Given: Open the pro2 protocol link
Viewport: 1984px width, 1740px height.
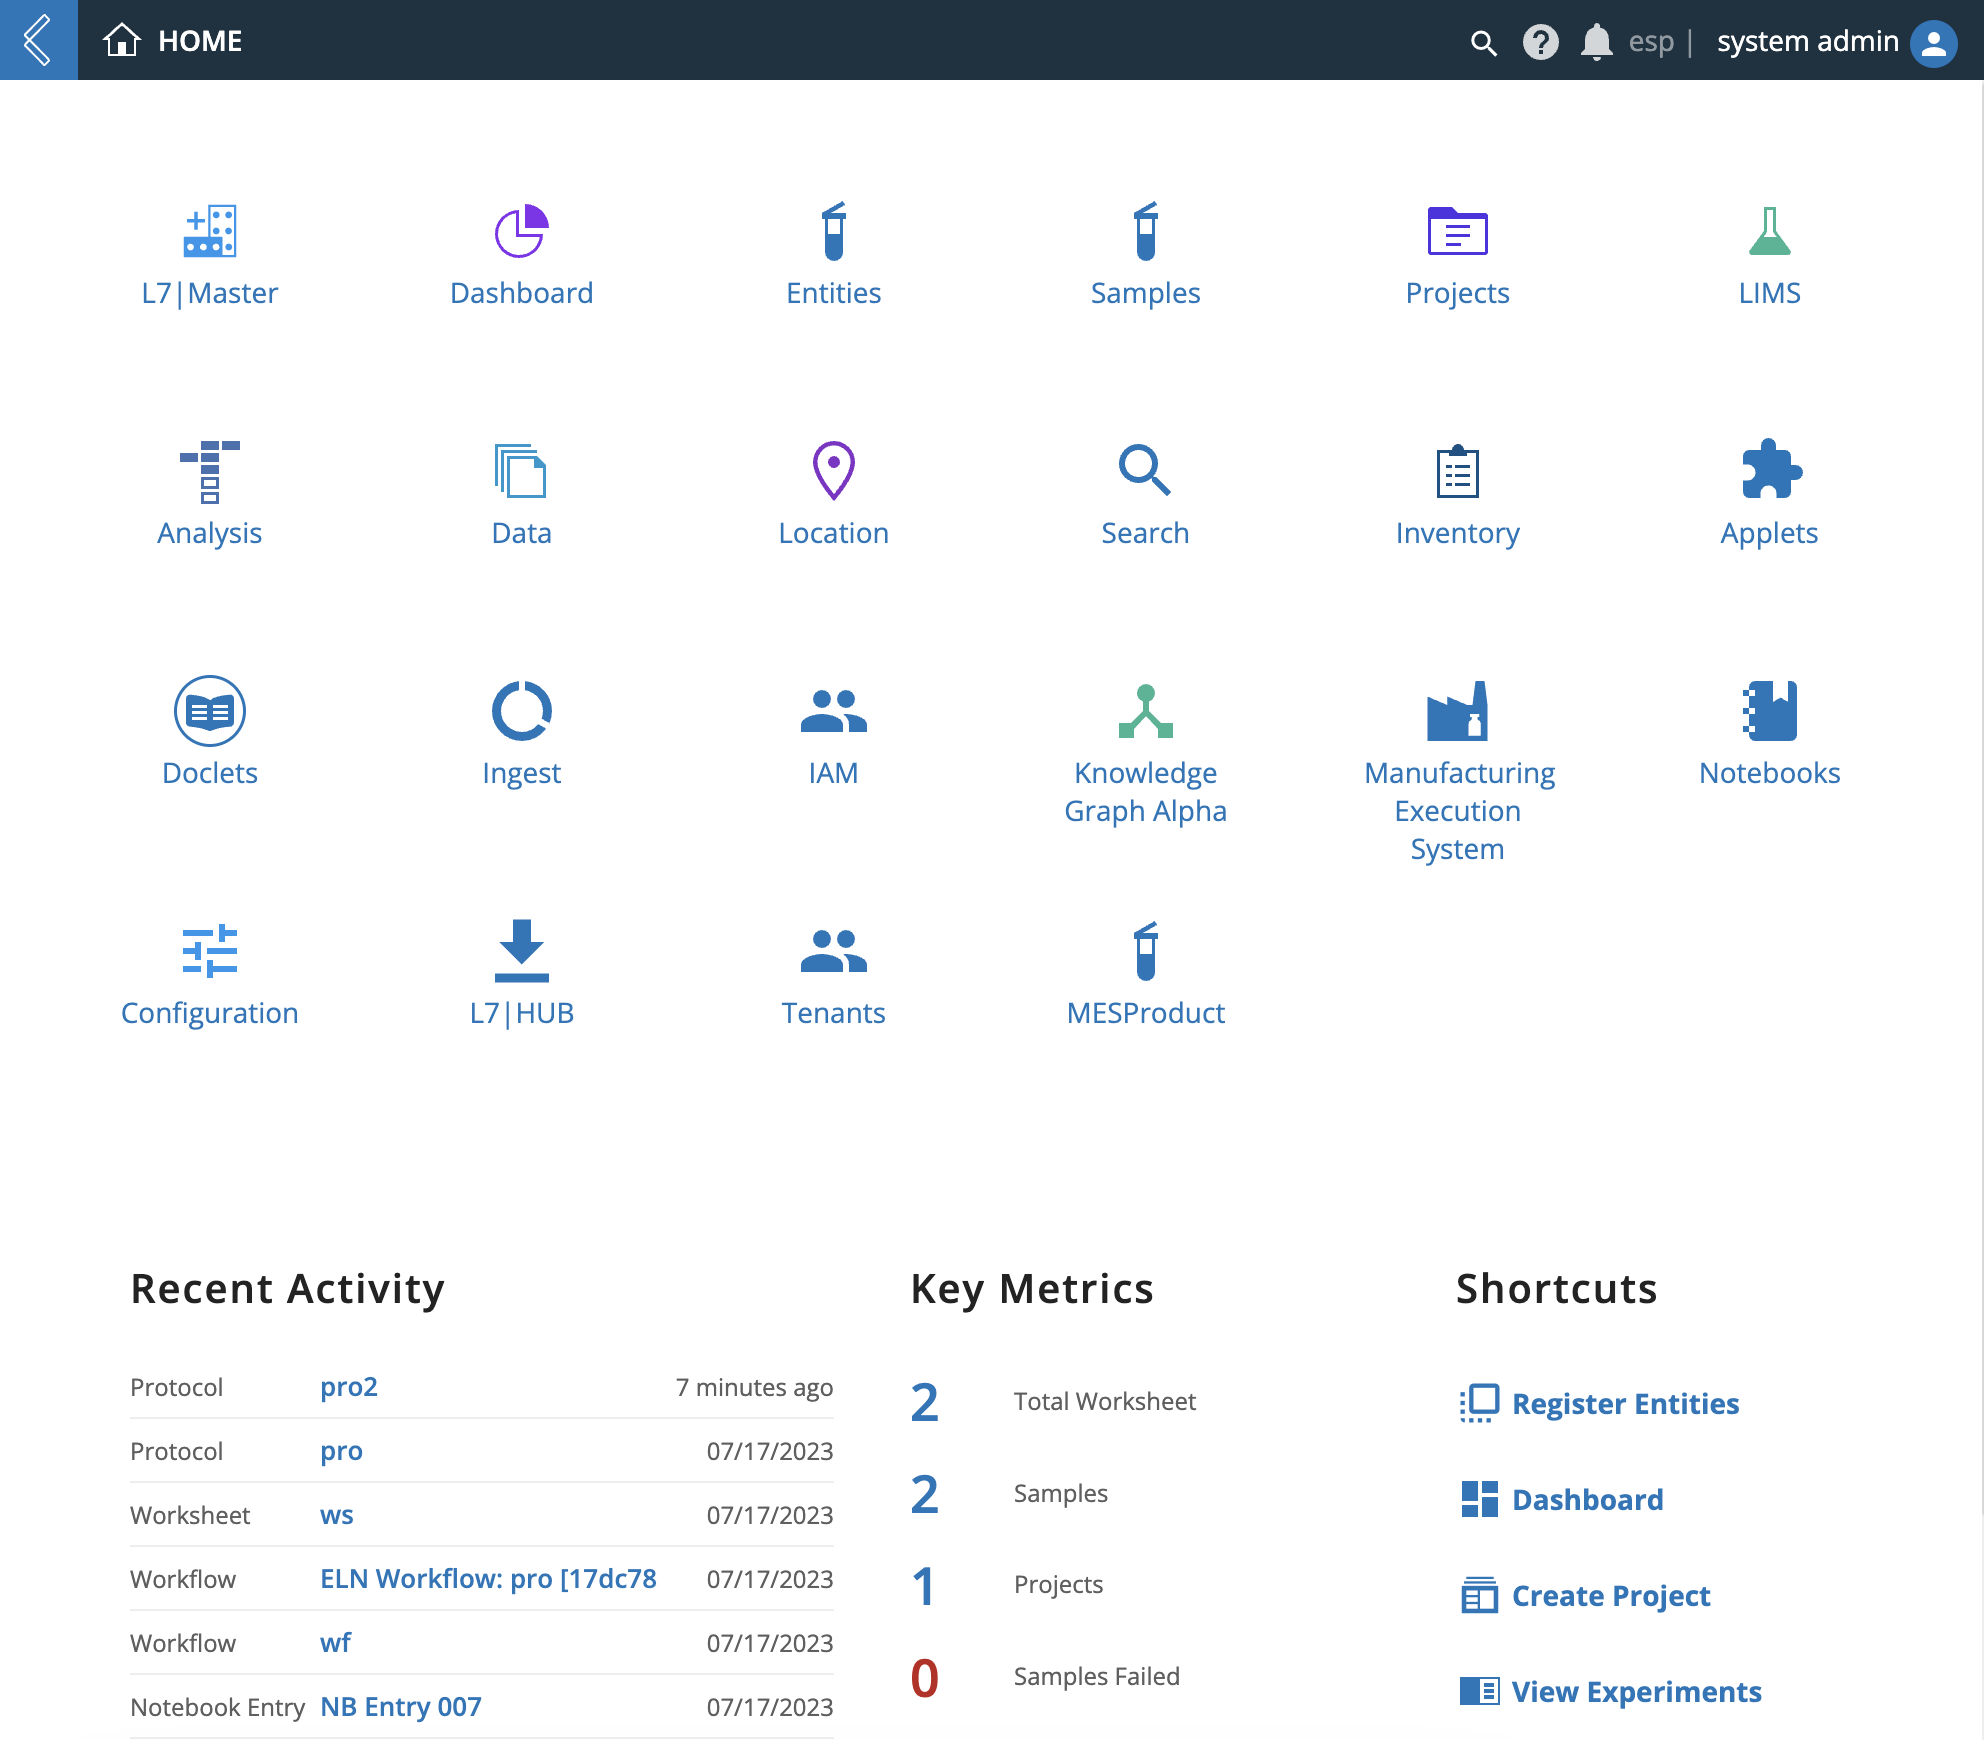Looking at the screenshot, I should (x=349, y=1387).
